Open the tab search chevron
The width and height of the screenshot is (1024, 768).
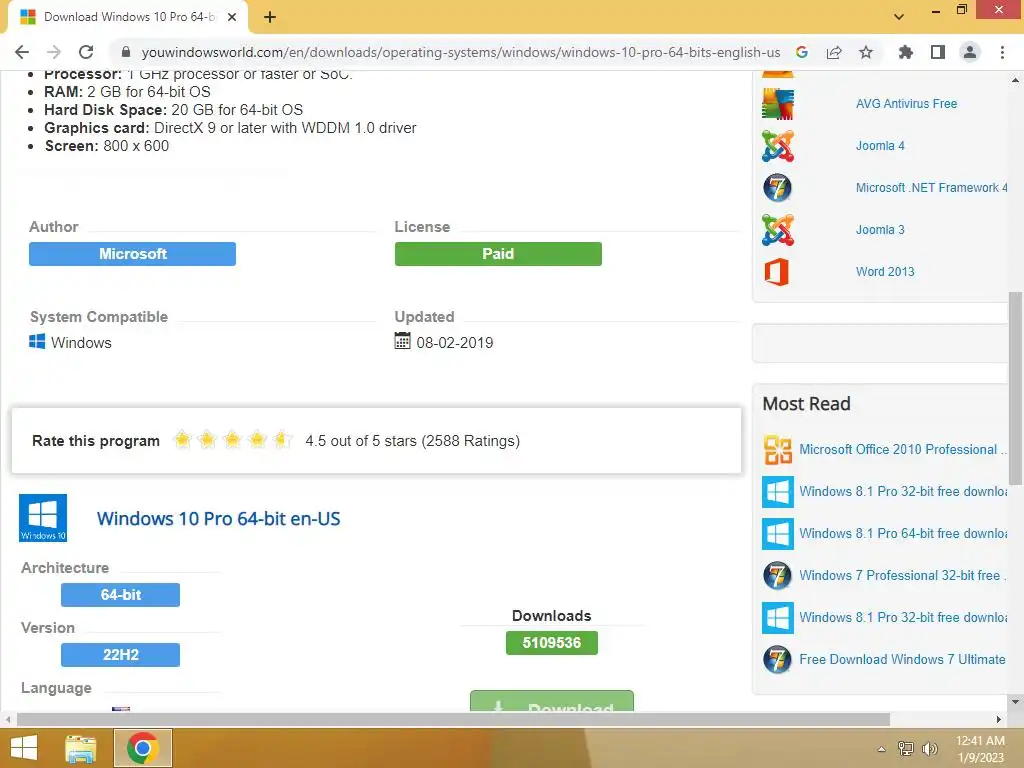point(899,16)
